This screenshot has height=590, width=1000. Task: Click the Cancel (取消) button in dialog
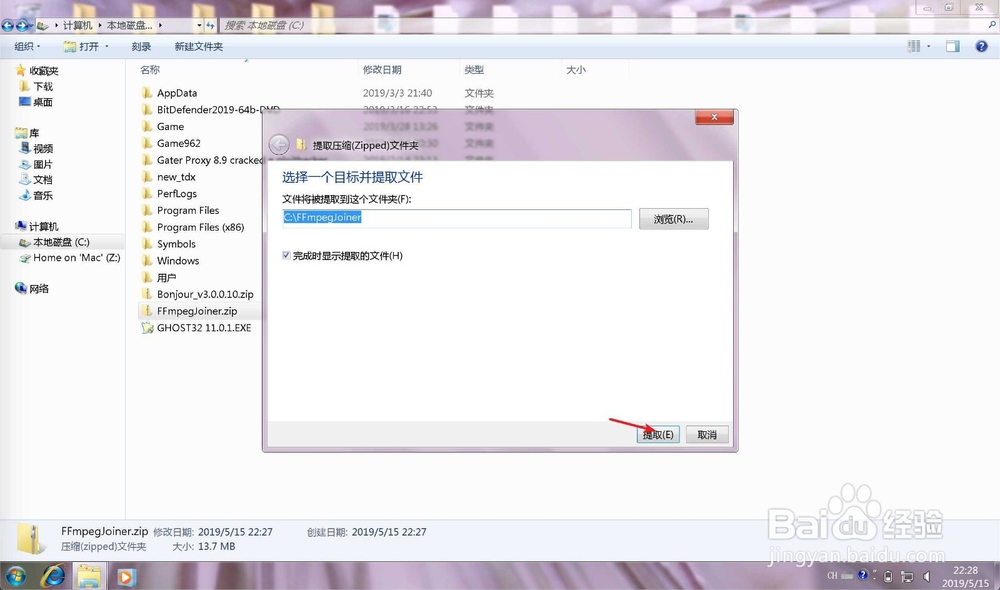point(707,434)
